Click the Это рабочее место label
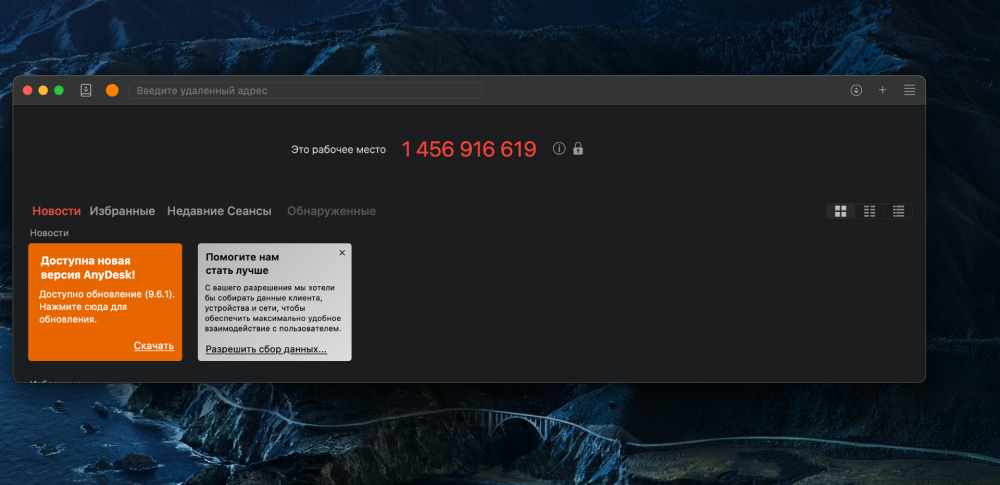The height and width of the screenshot is (485, 1000). coord(339,150)
